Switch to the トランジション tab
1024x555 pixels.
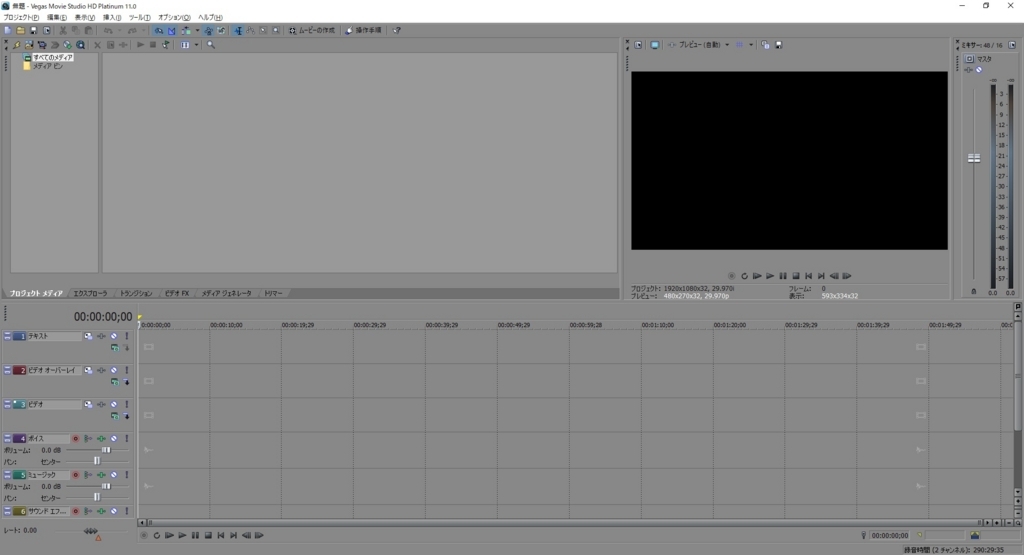click(136, 294)
